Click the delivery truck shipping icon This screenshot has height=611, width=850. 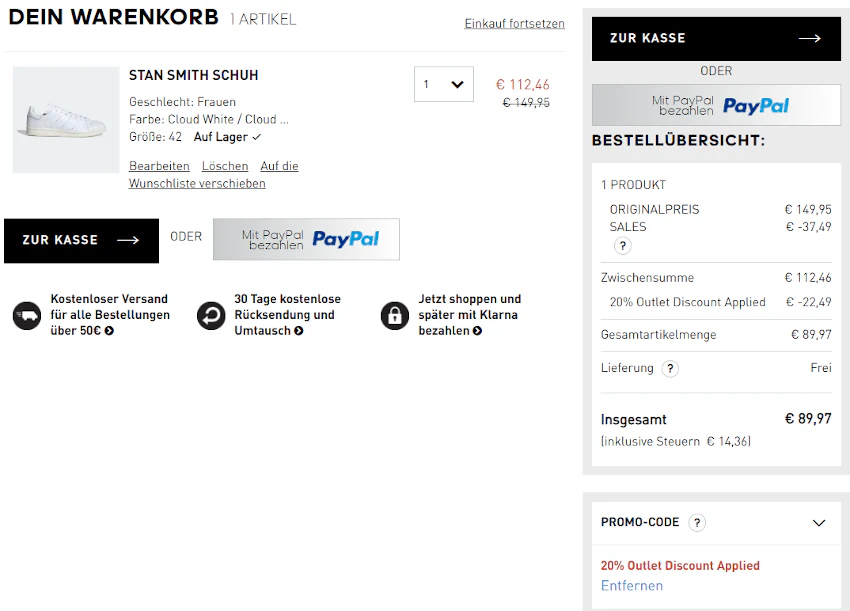tap(27, 316)
